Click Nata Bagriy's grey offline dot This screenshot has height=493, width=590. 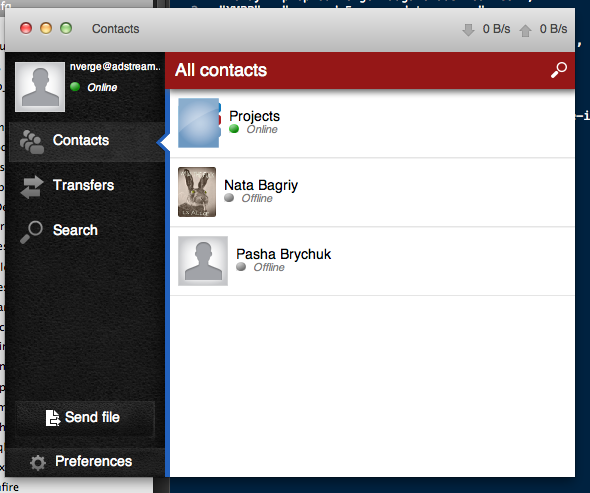coord(229,198)
